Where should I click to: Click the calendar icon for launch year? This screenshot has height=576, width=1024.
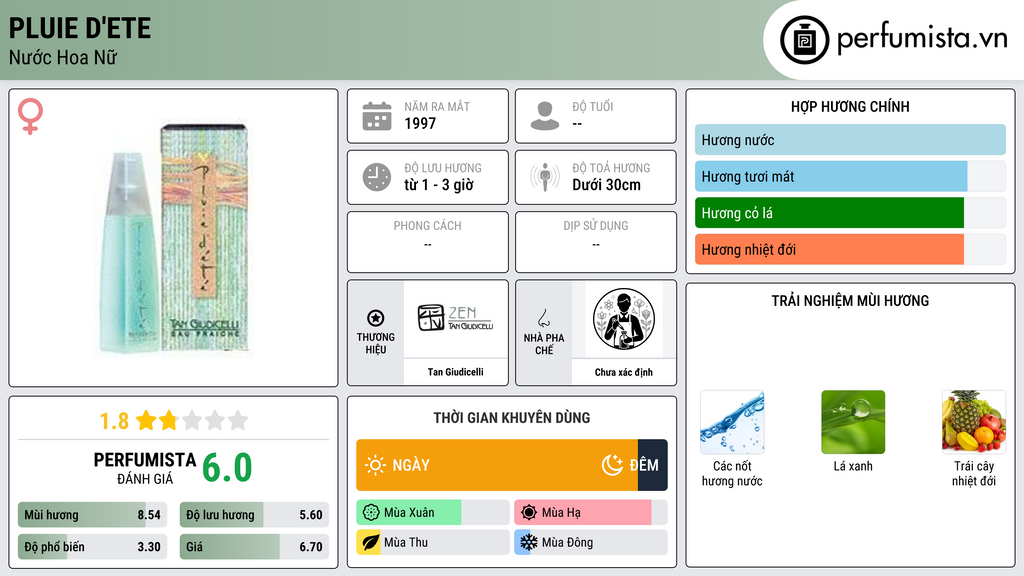(x=377, y=116)
